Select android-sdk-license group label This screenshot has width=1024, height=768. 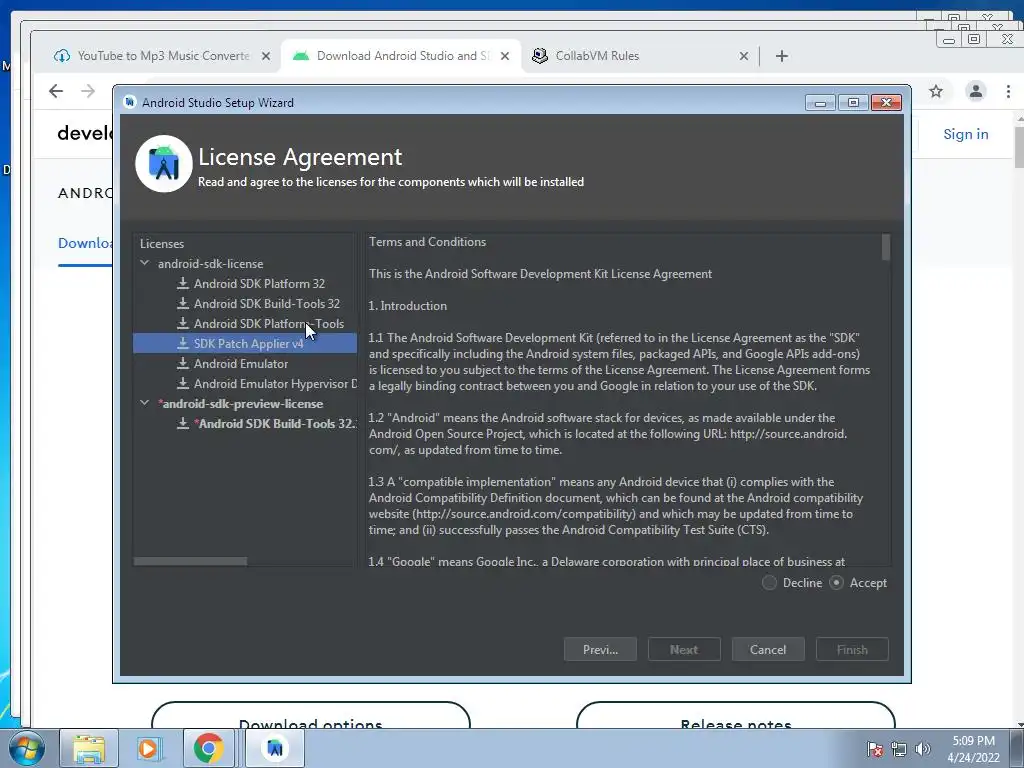pyautogui.click(x=210, y=264)
